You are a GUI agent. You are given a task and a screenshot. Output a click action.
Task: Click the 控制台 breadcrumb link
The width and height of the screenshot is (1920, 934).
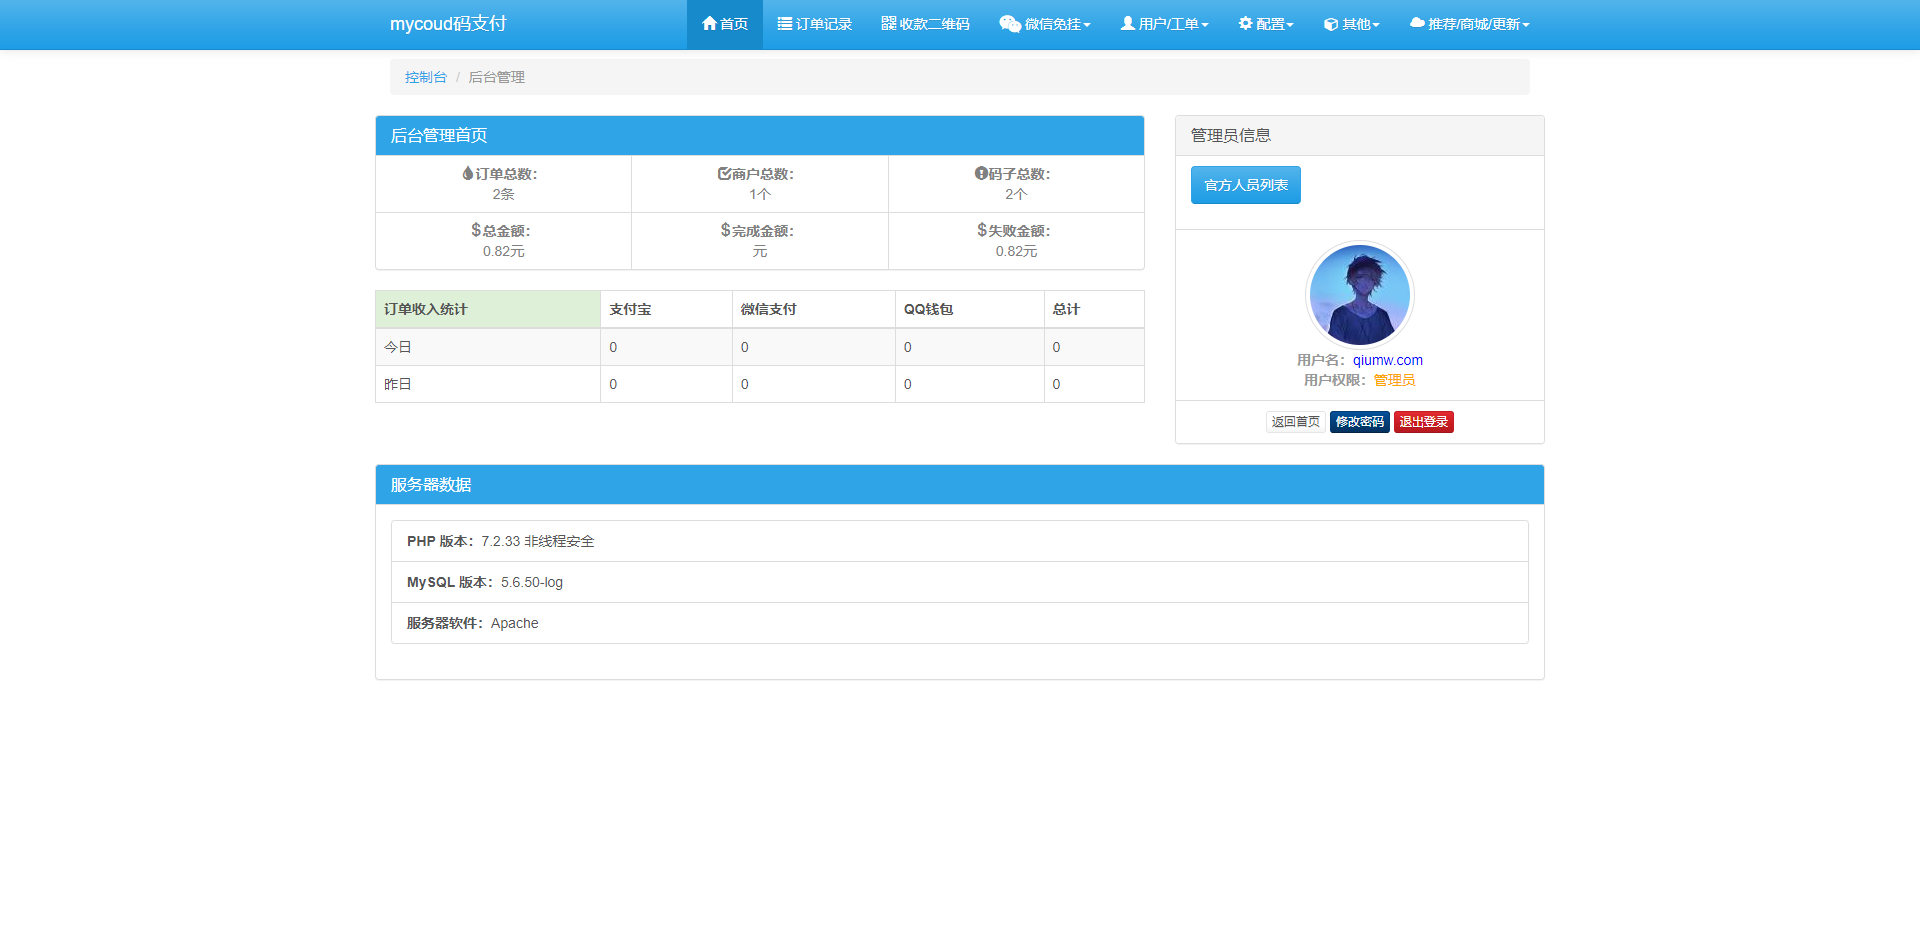(425, 77)
